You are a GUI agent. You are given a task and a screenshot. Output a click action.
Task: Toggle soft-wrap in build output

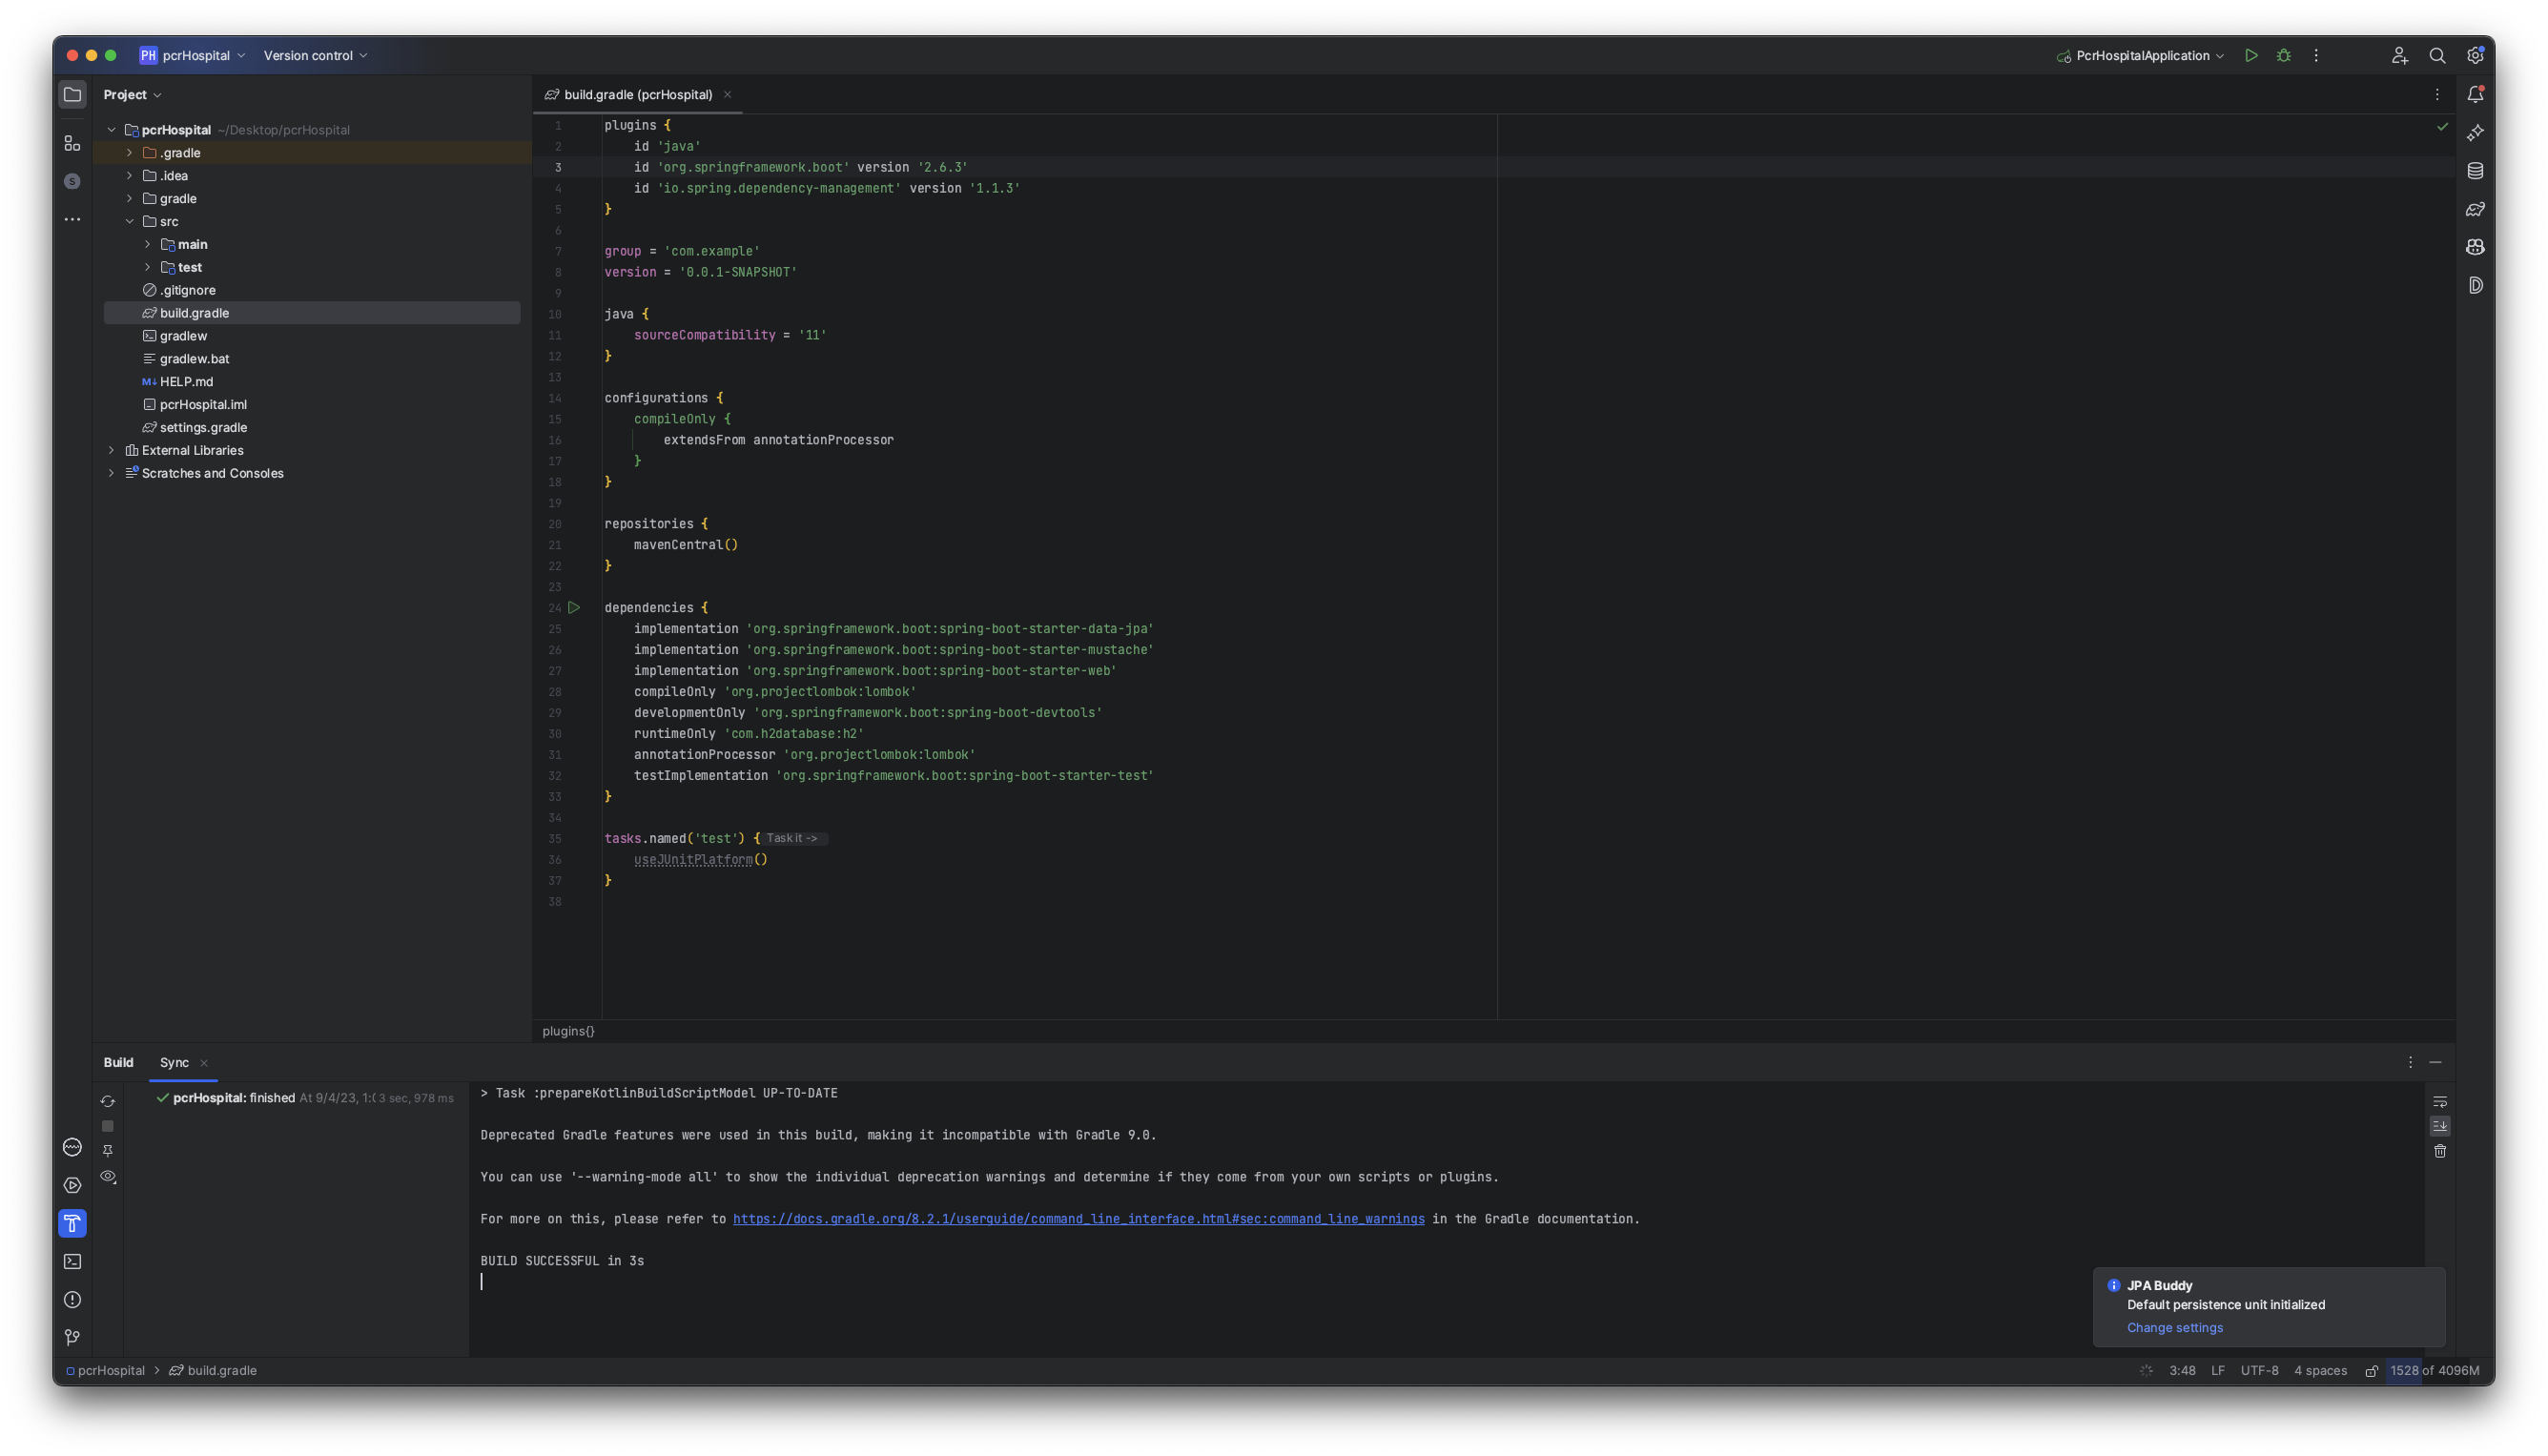pos(2440,1102)
